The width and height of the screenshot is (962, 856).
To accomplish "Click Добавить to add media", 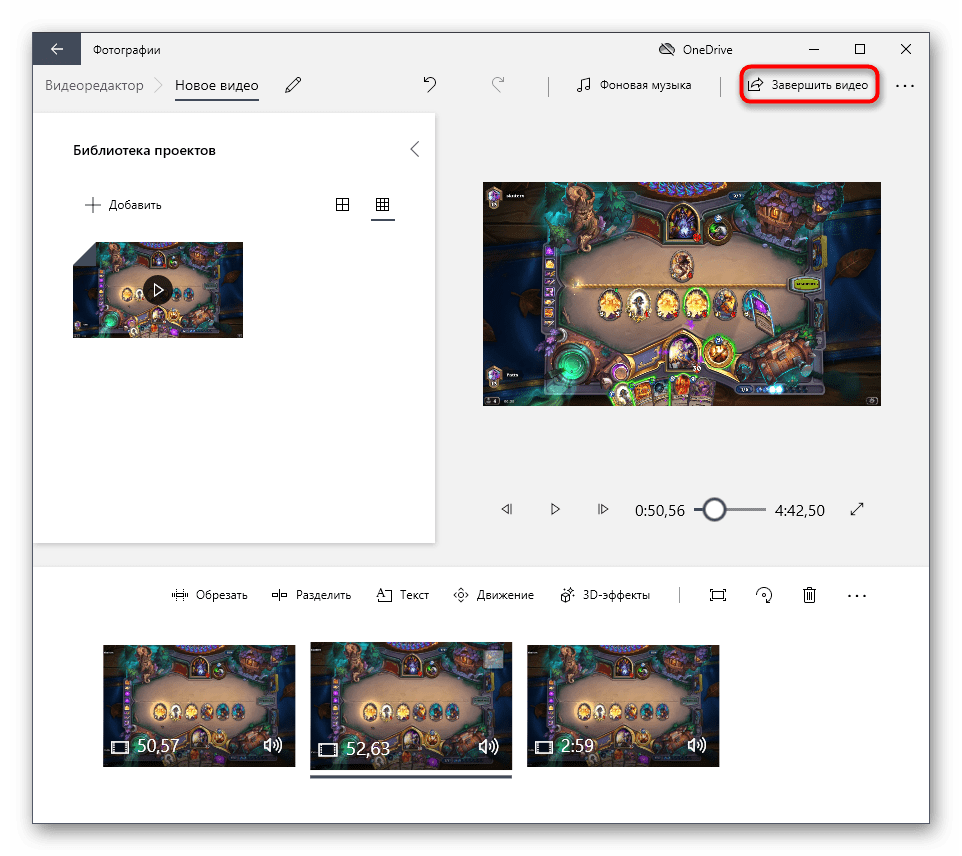I will click(123, 205).
